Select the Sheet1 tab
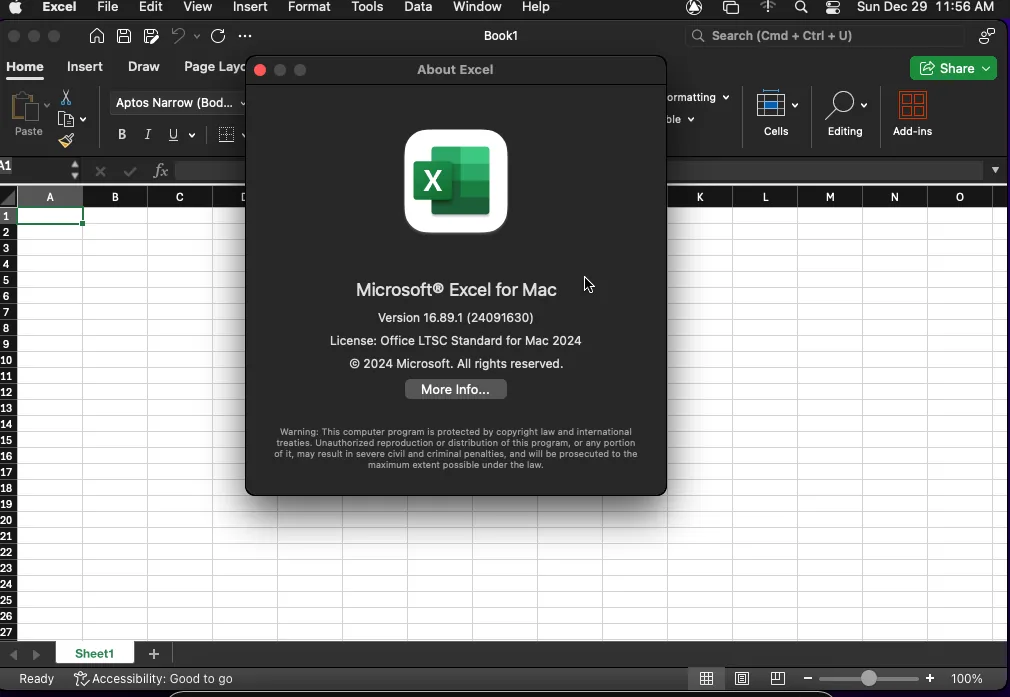Screen dimensions: 1010x697 95,654
